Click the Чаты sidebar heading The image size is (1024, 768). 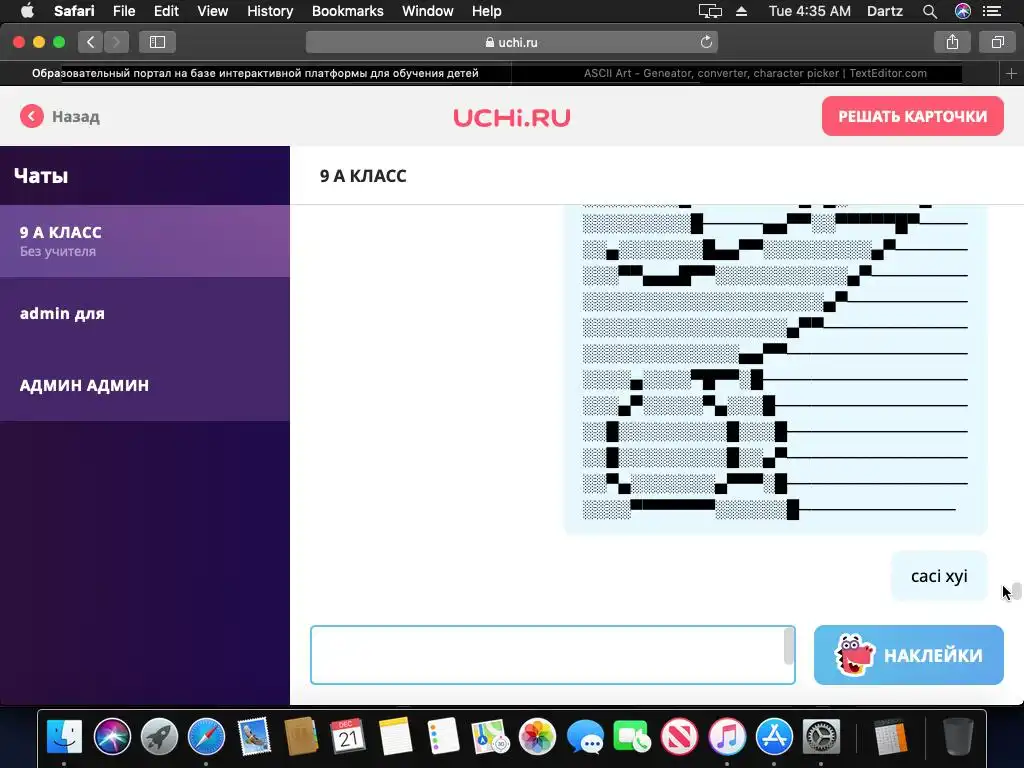pyautogui.click(x=41, y=176)
